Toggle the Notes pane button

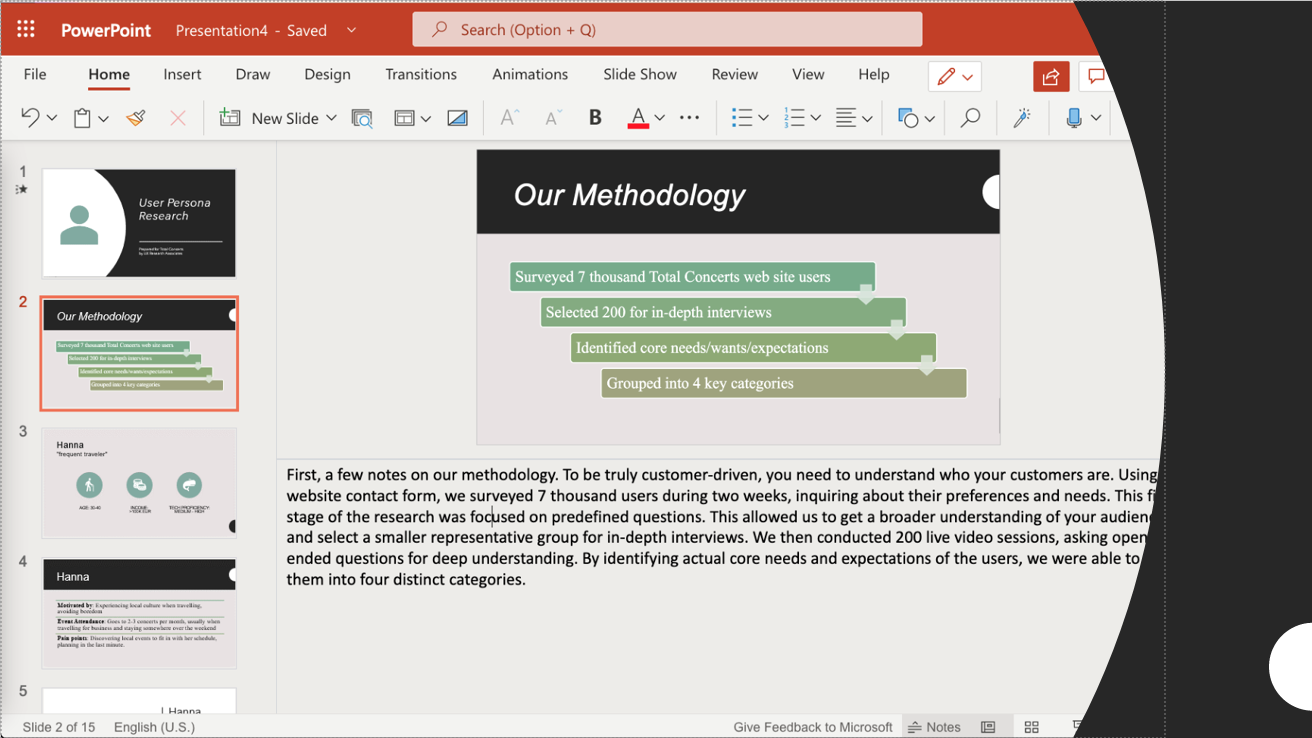pos(934,727)
